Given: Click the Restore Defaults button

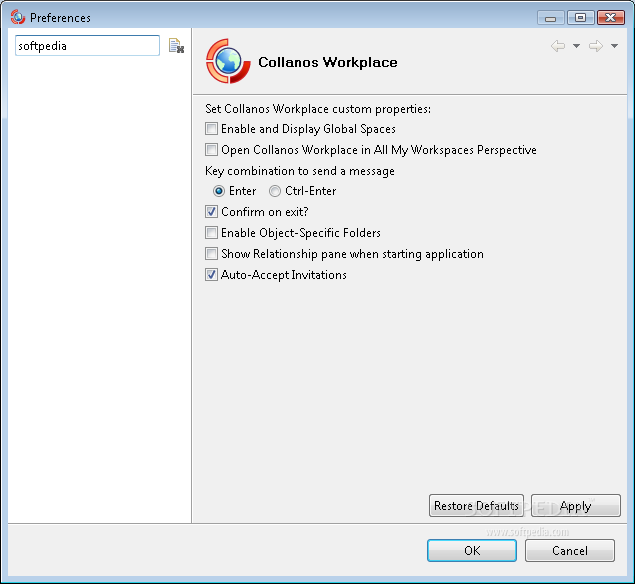Looking at the screenshot, I should click(x=476, y=505).
